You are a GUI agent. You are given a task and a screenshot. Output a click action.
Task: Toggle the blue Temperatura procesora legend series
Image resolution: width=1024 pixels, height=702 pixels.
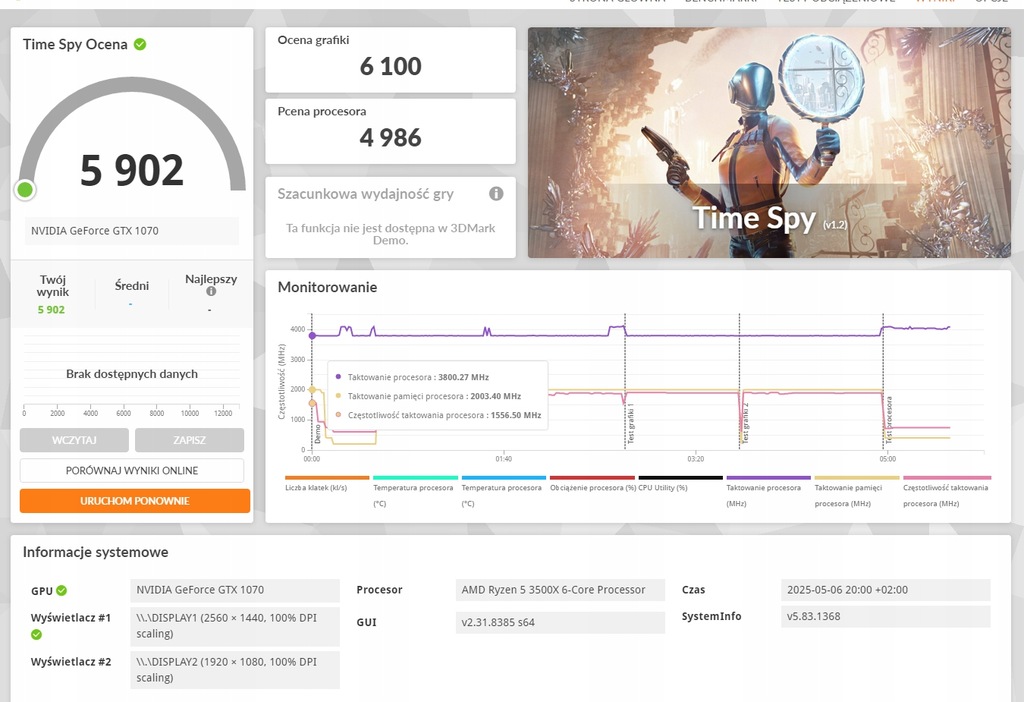tap(503, 491)
